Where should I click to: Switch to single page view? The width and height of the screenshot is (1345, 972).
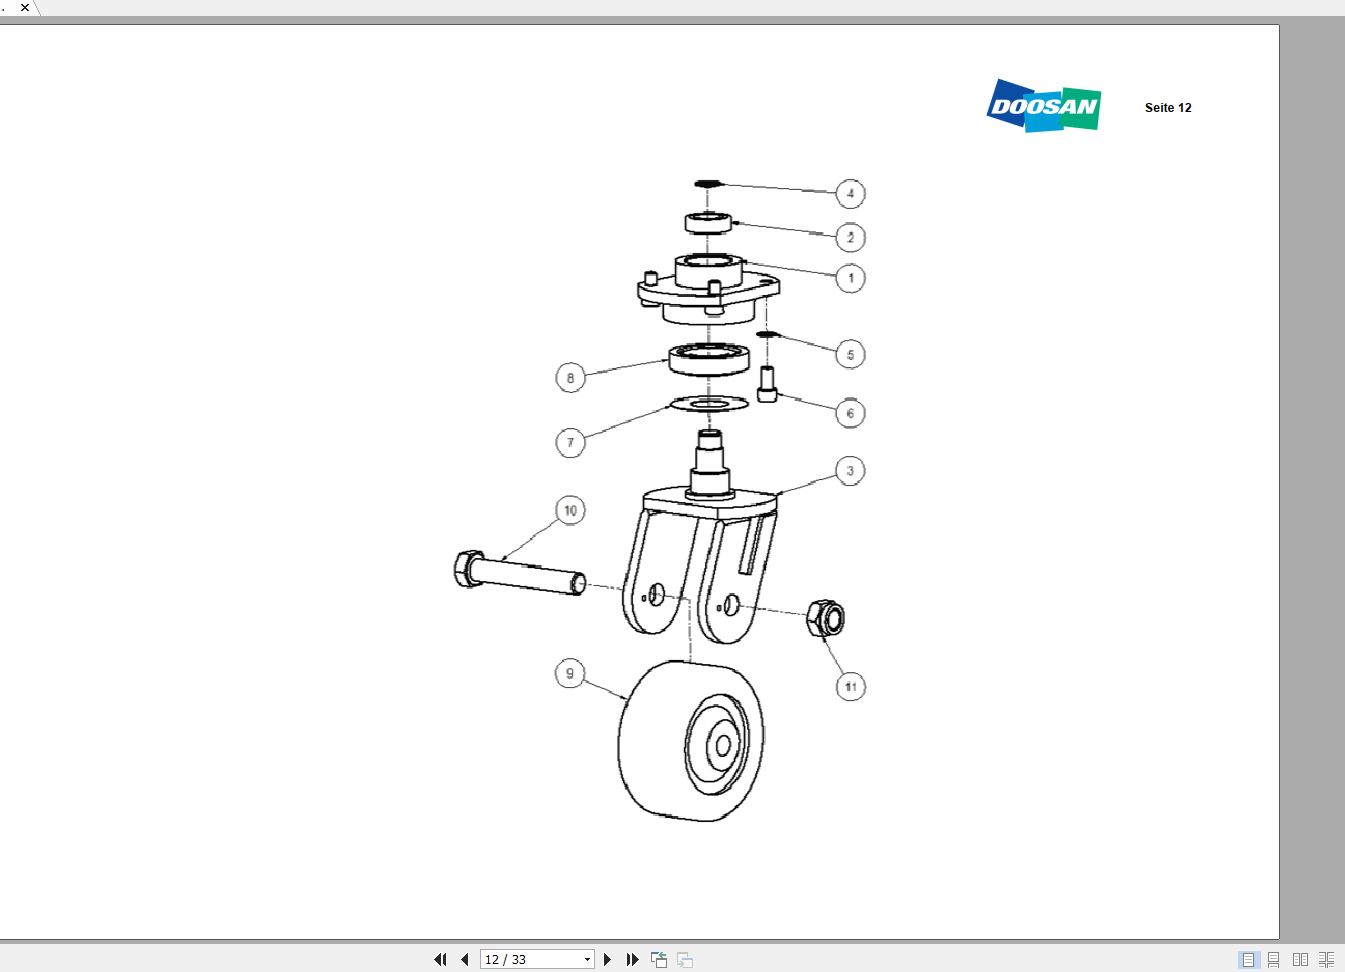[1248, 959]
